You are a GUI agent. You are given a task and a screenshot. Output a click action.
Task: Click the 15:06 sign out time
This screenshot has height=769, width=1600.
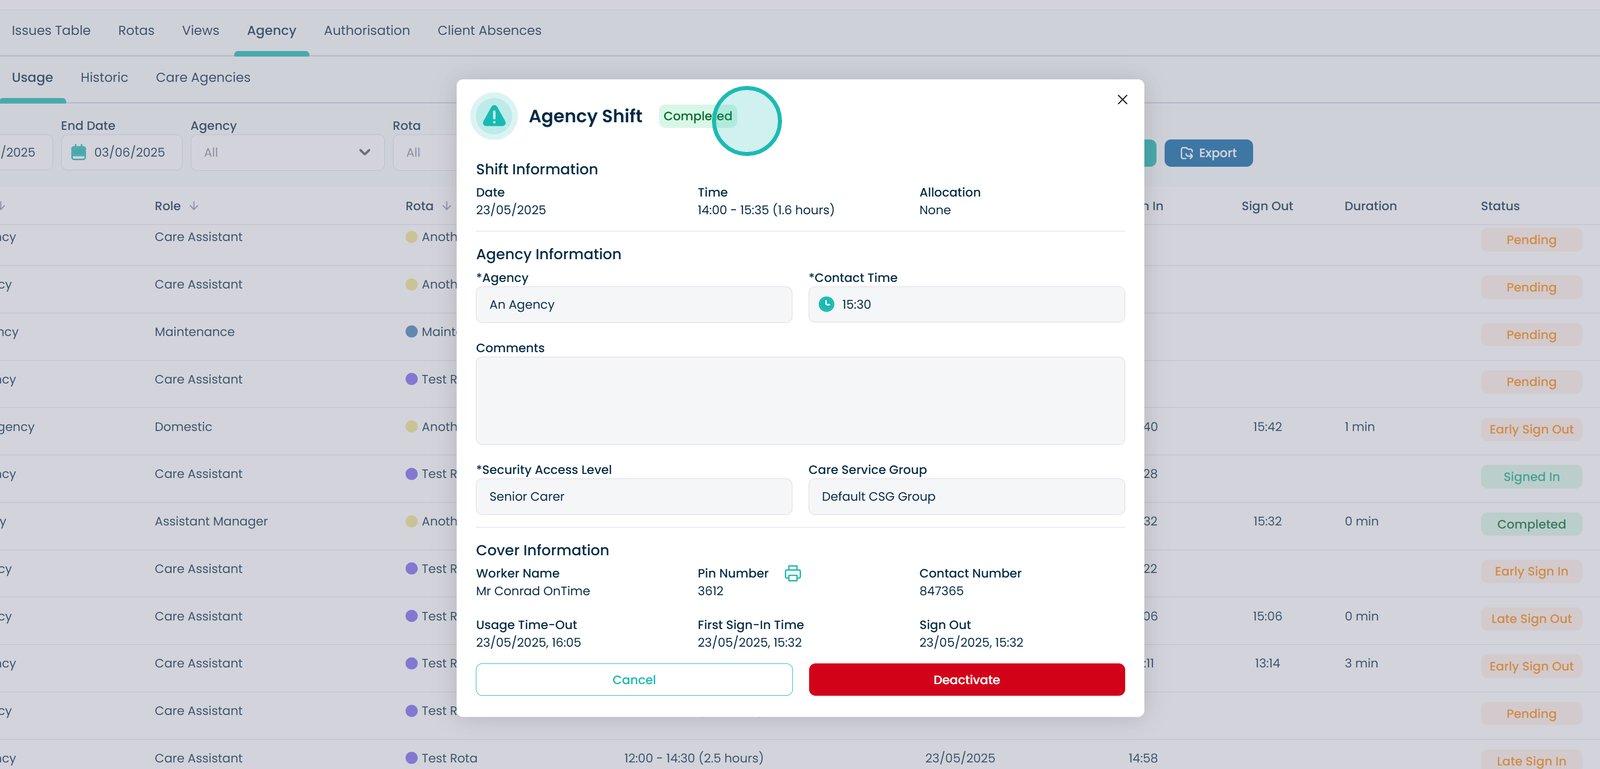pos(1267,617)
